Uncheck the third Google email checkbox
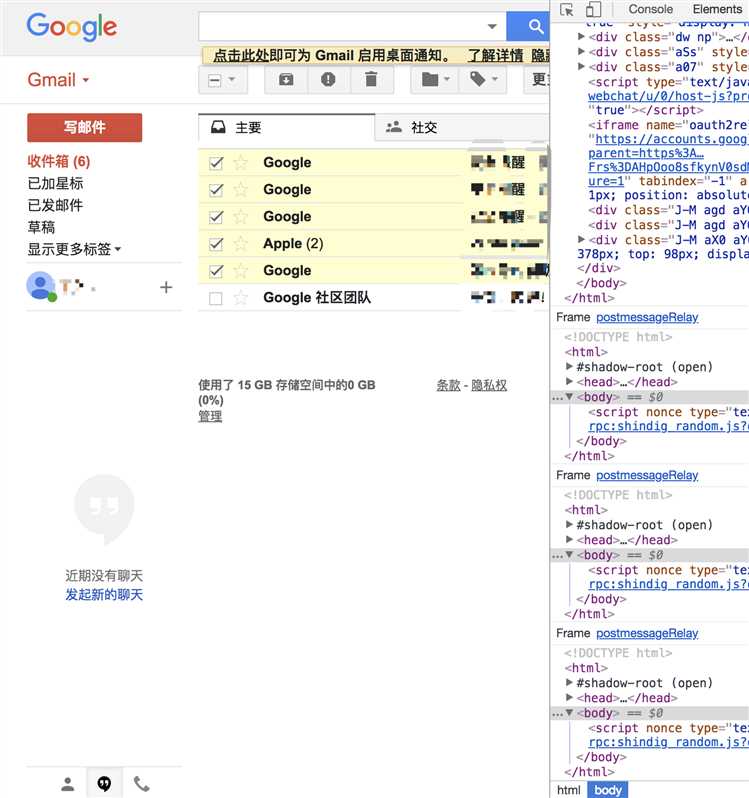Image resolution: width=749 pixels, height=798 pixels. (216, 217)
